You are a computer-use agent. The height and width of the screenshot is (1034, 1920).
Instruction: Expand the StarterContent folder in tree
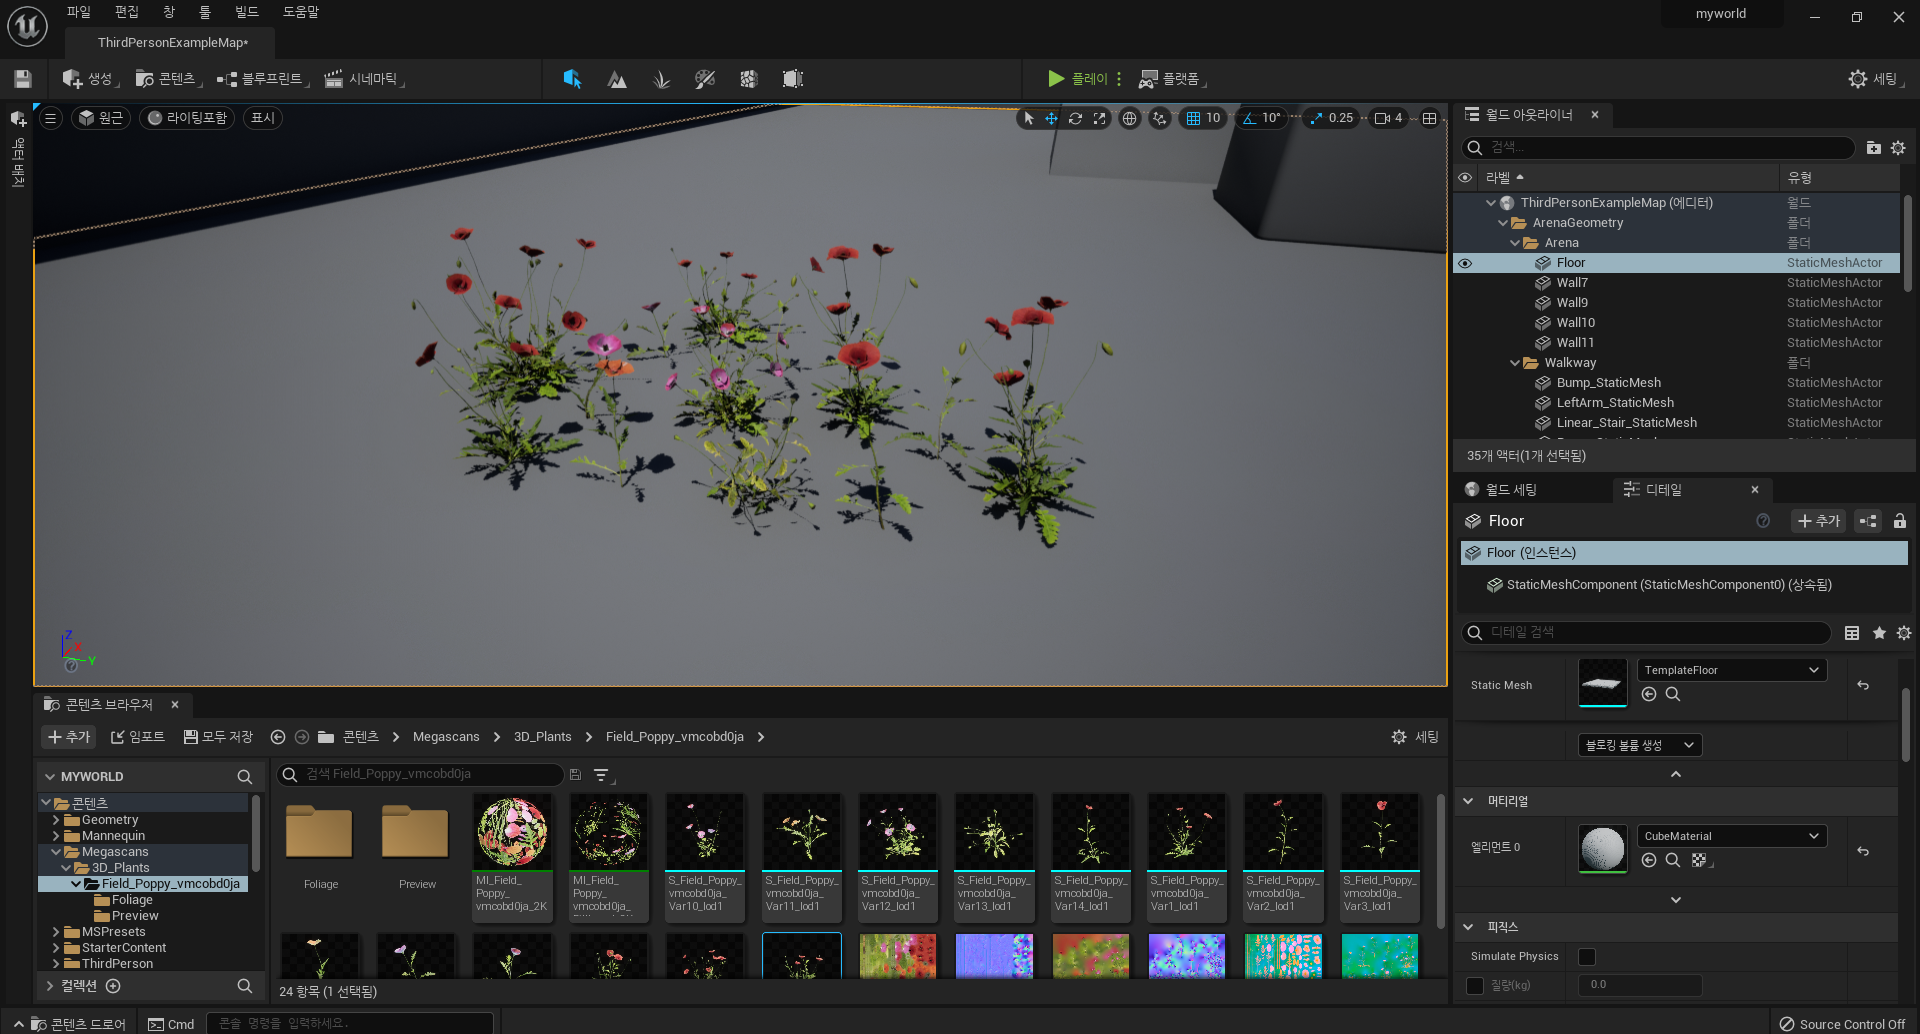[56, 948]
